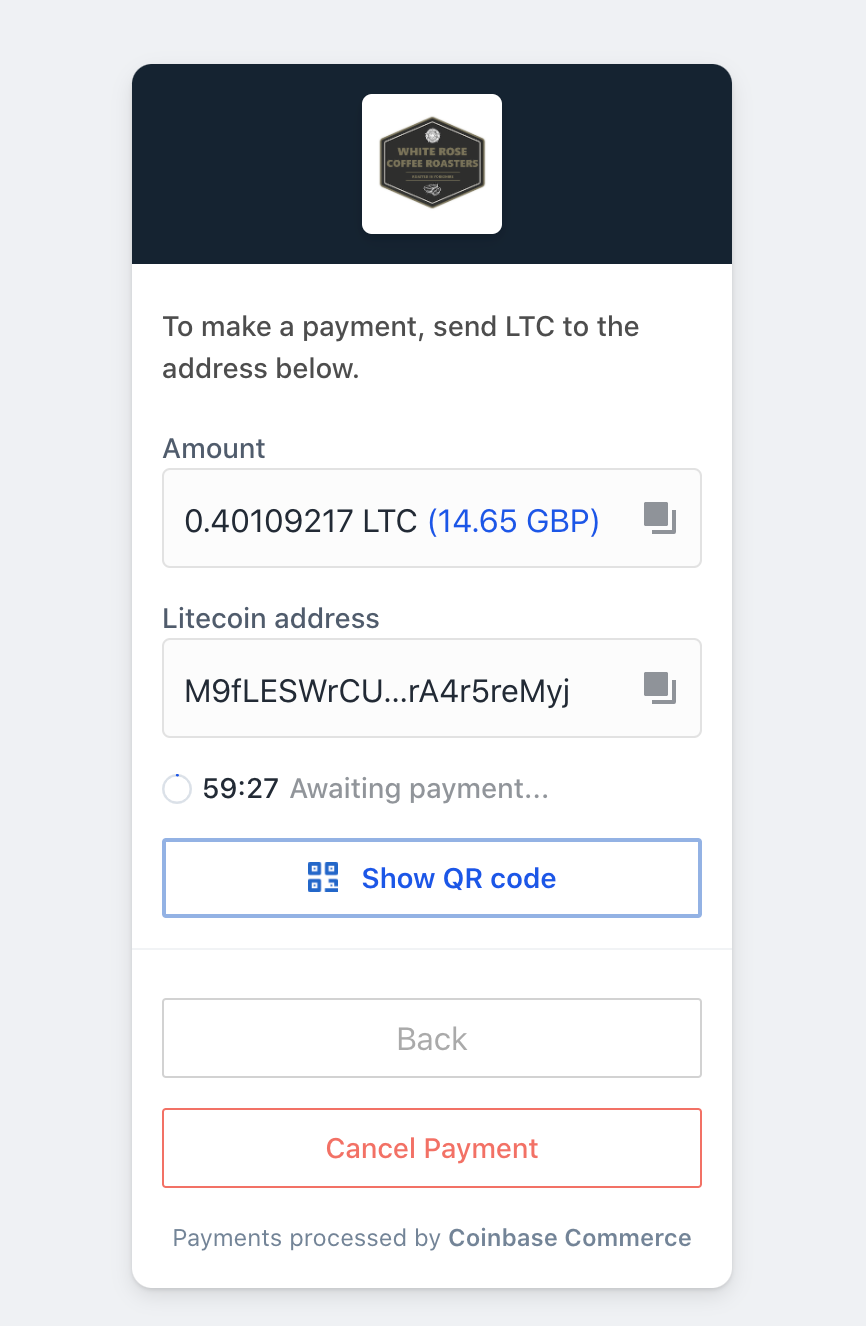Click the Litecoin address label
This screenshot has height=1326, width=866.
click(271, 618)
